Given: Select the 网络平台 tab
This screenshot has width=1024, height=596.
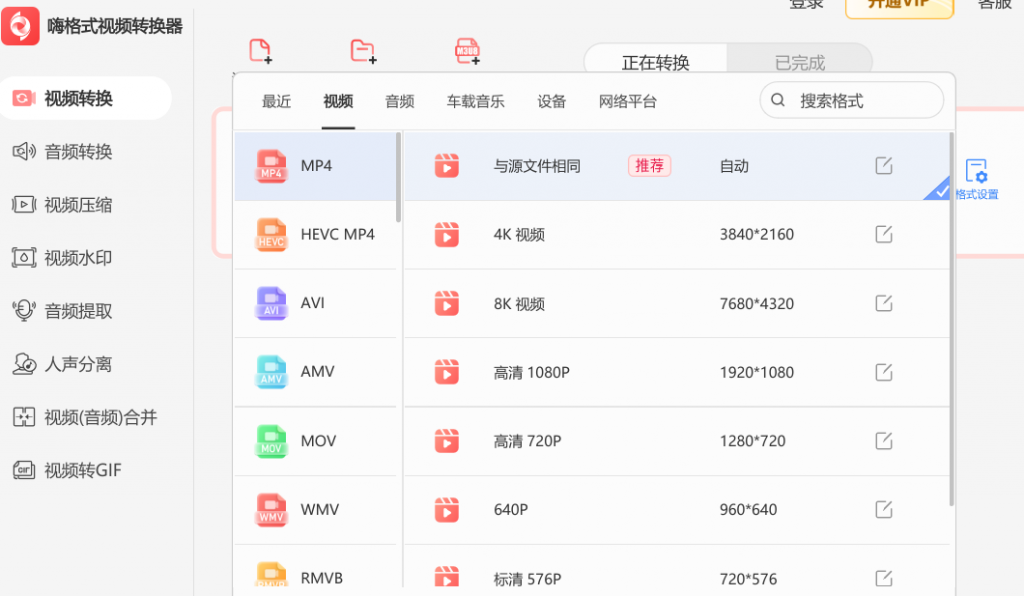Looking at the screenshot, I should (627, 101).
